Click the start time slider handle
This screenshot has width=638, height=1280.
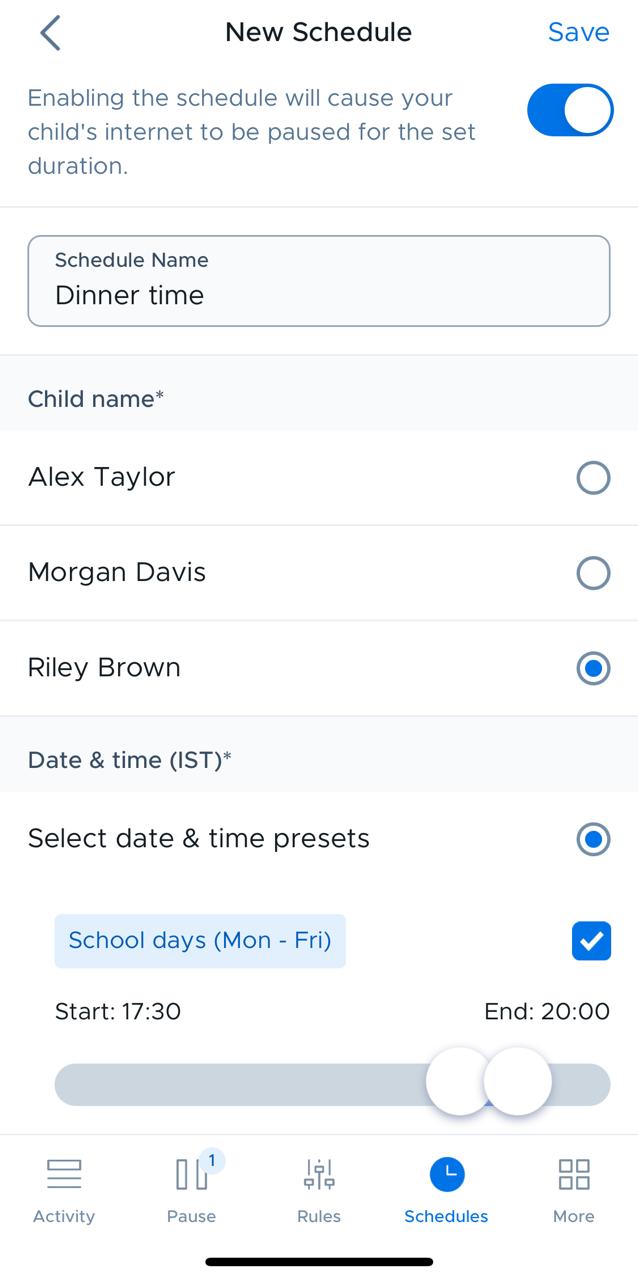(459, 1083)
